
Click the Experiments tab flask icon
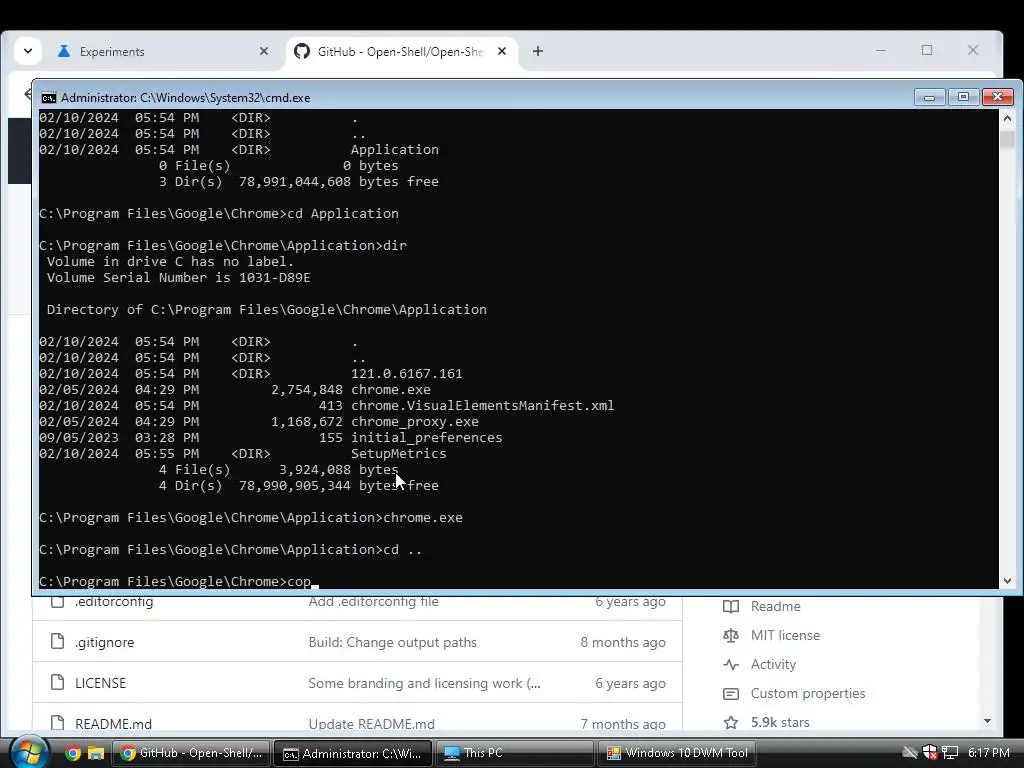[63, 51]
